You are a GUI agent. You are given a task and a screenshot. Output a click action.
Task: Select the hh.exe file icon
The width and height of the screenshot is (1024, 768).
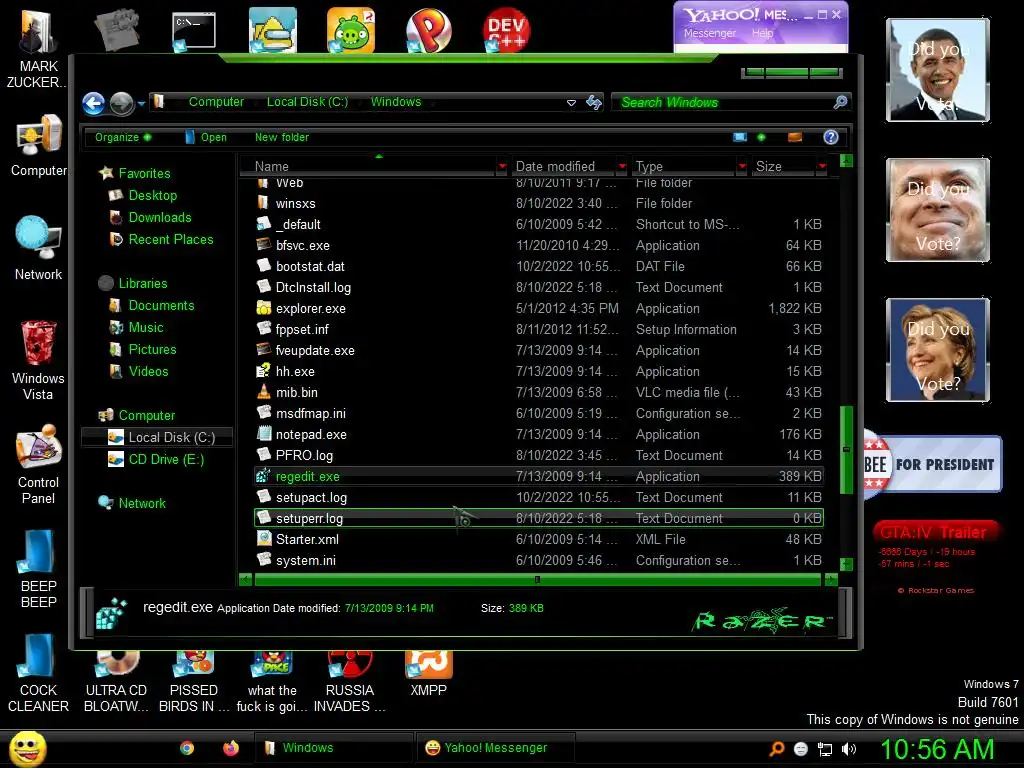pyautogui.click(x=263, y=371)
